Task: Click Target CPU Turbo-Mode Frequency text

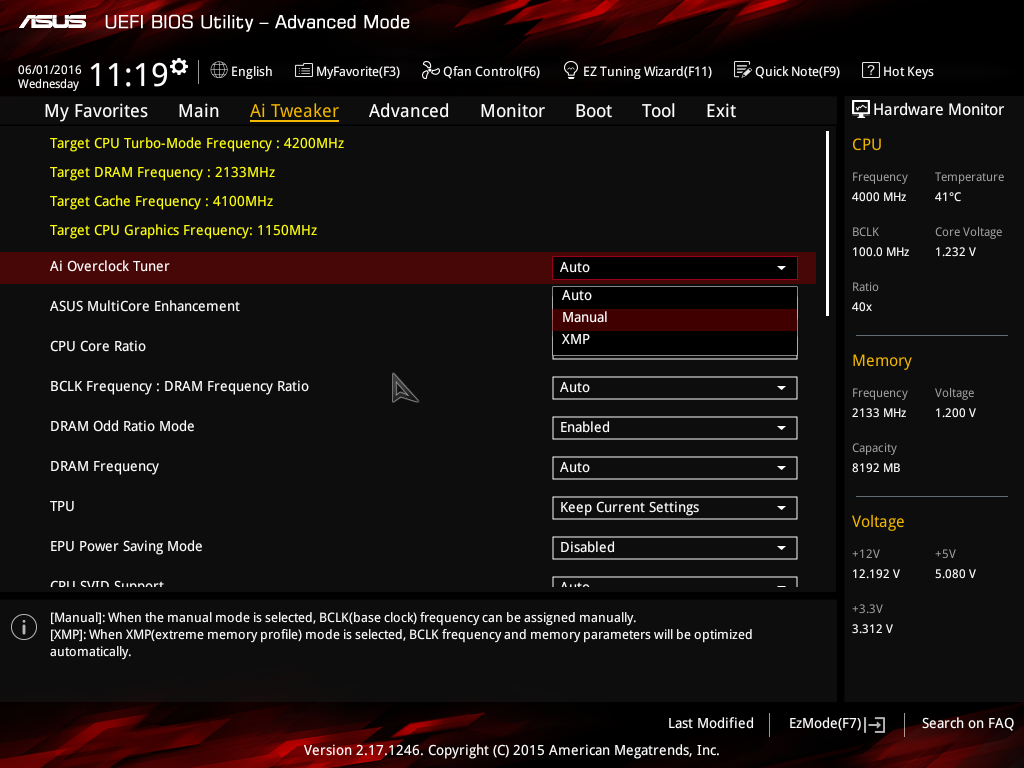Action: [x=197, y=144]
